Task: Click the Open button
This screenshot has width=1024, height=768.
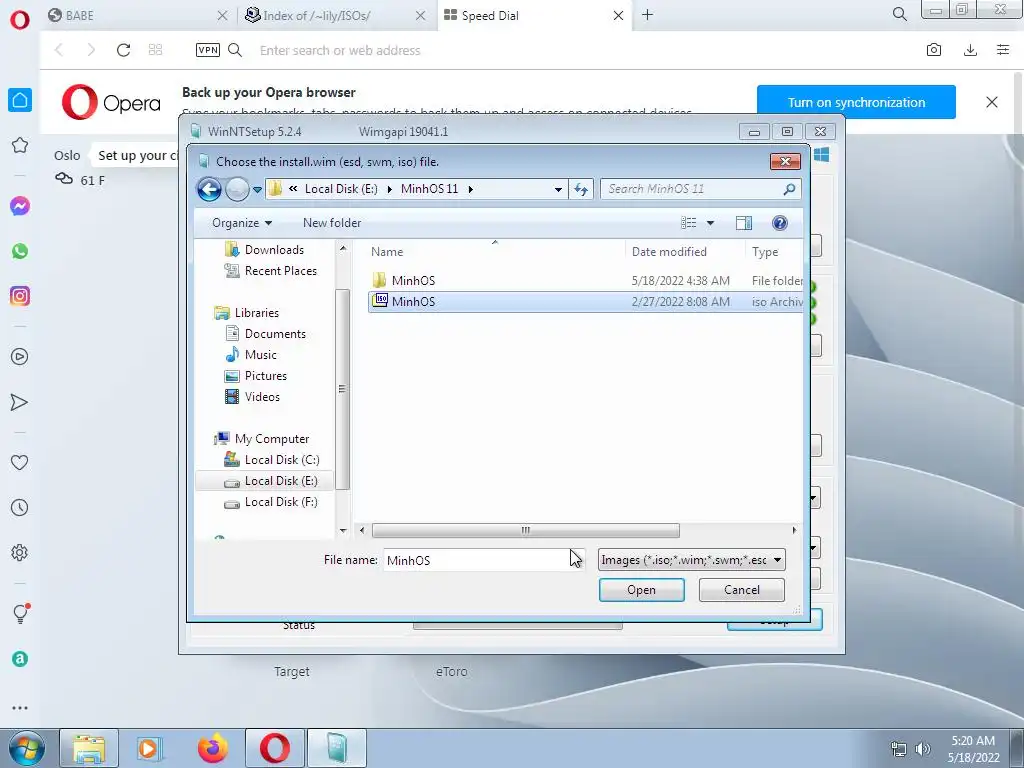Action: 642,590
